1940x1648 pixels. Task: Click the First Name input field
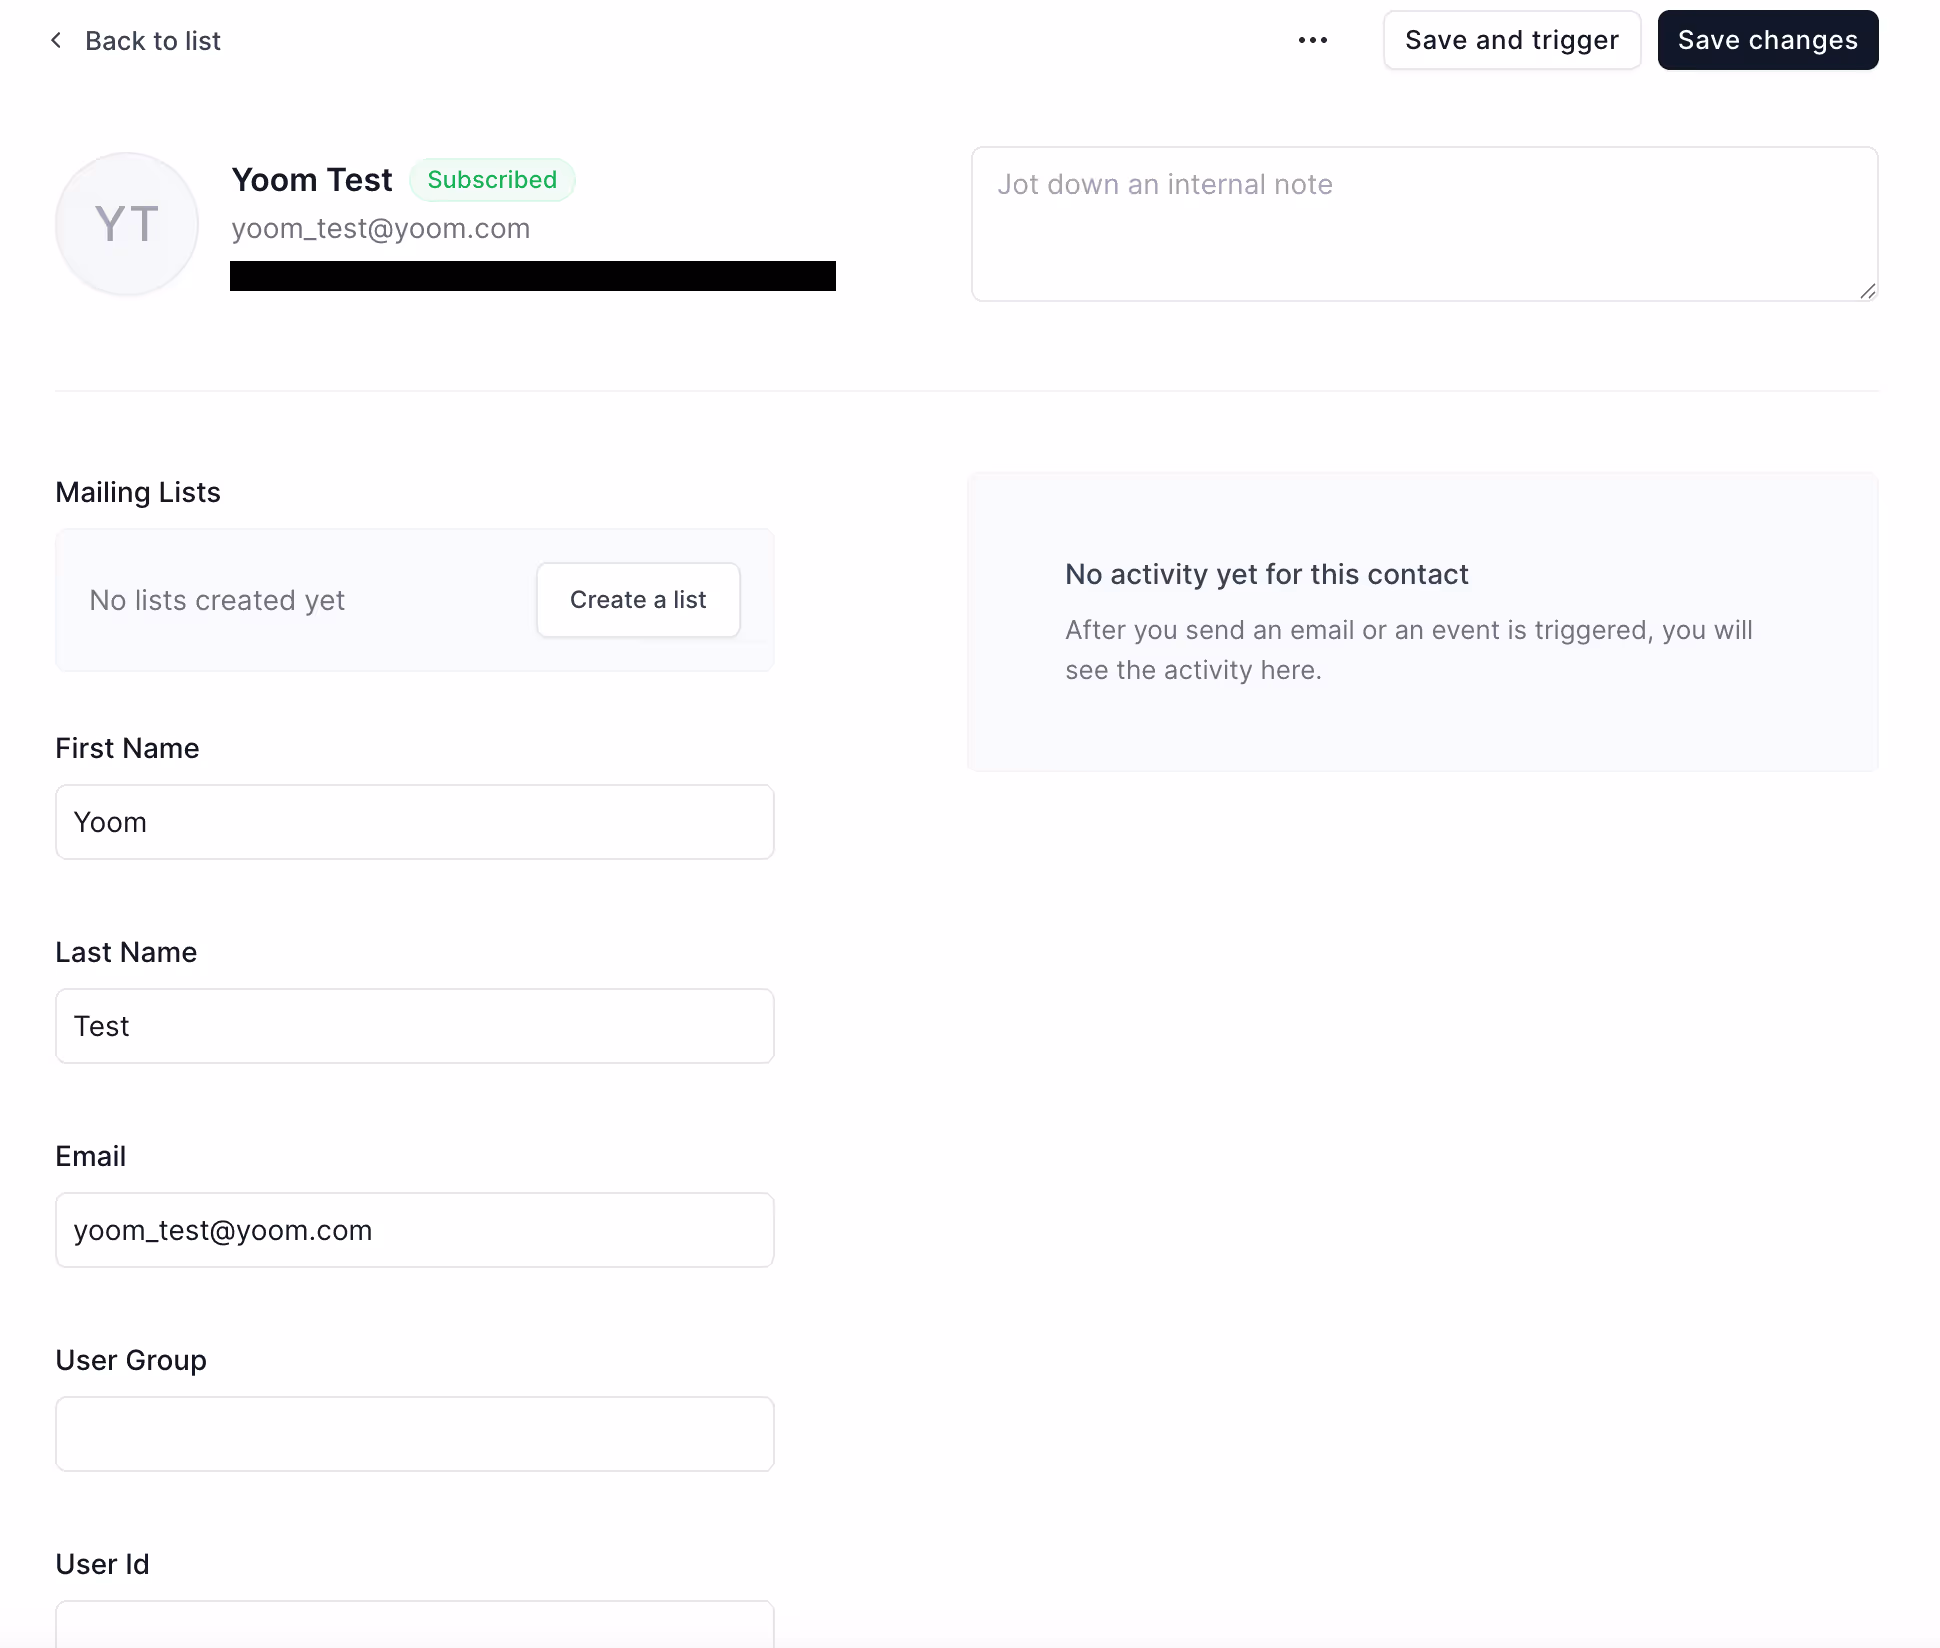(415, 822)
